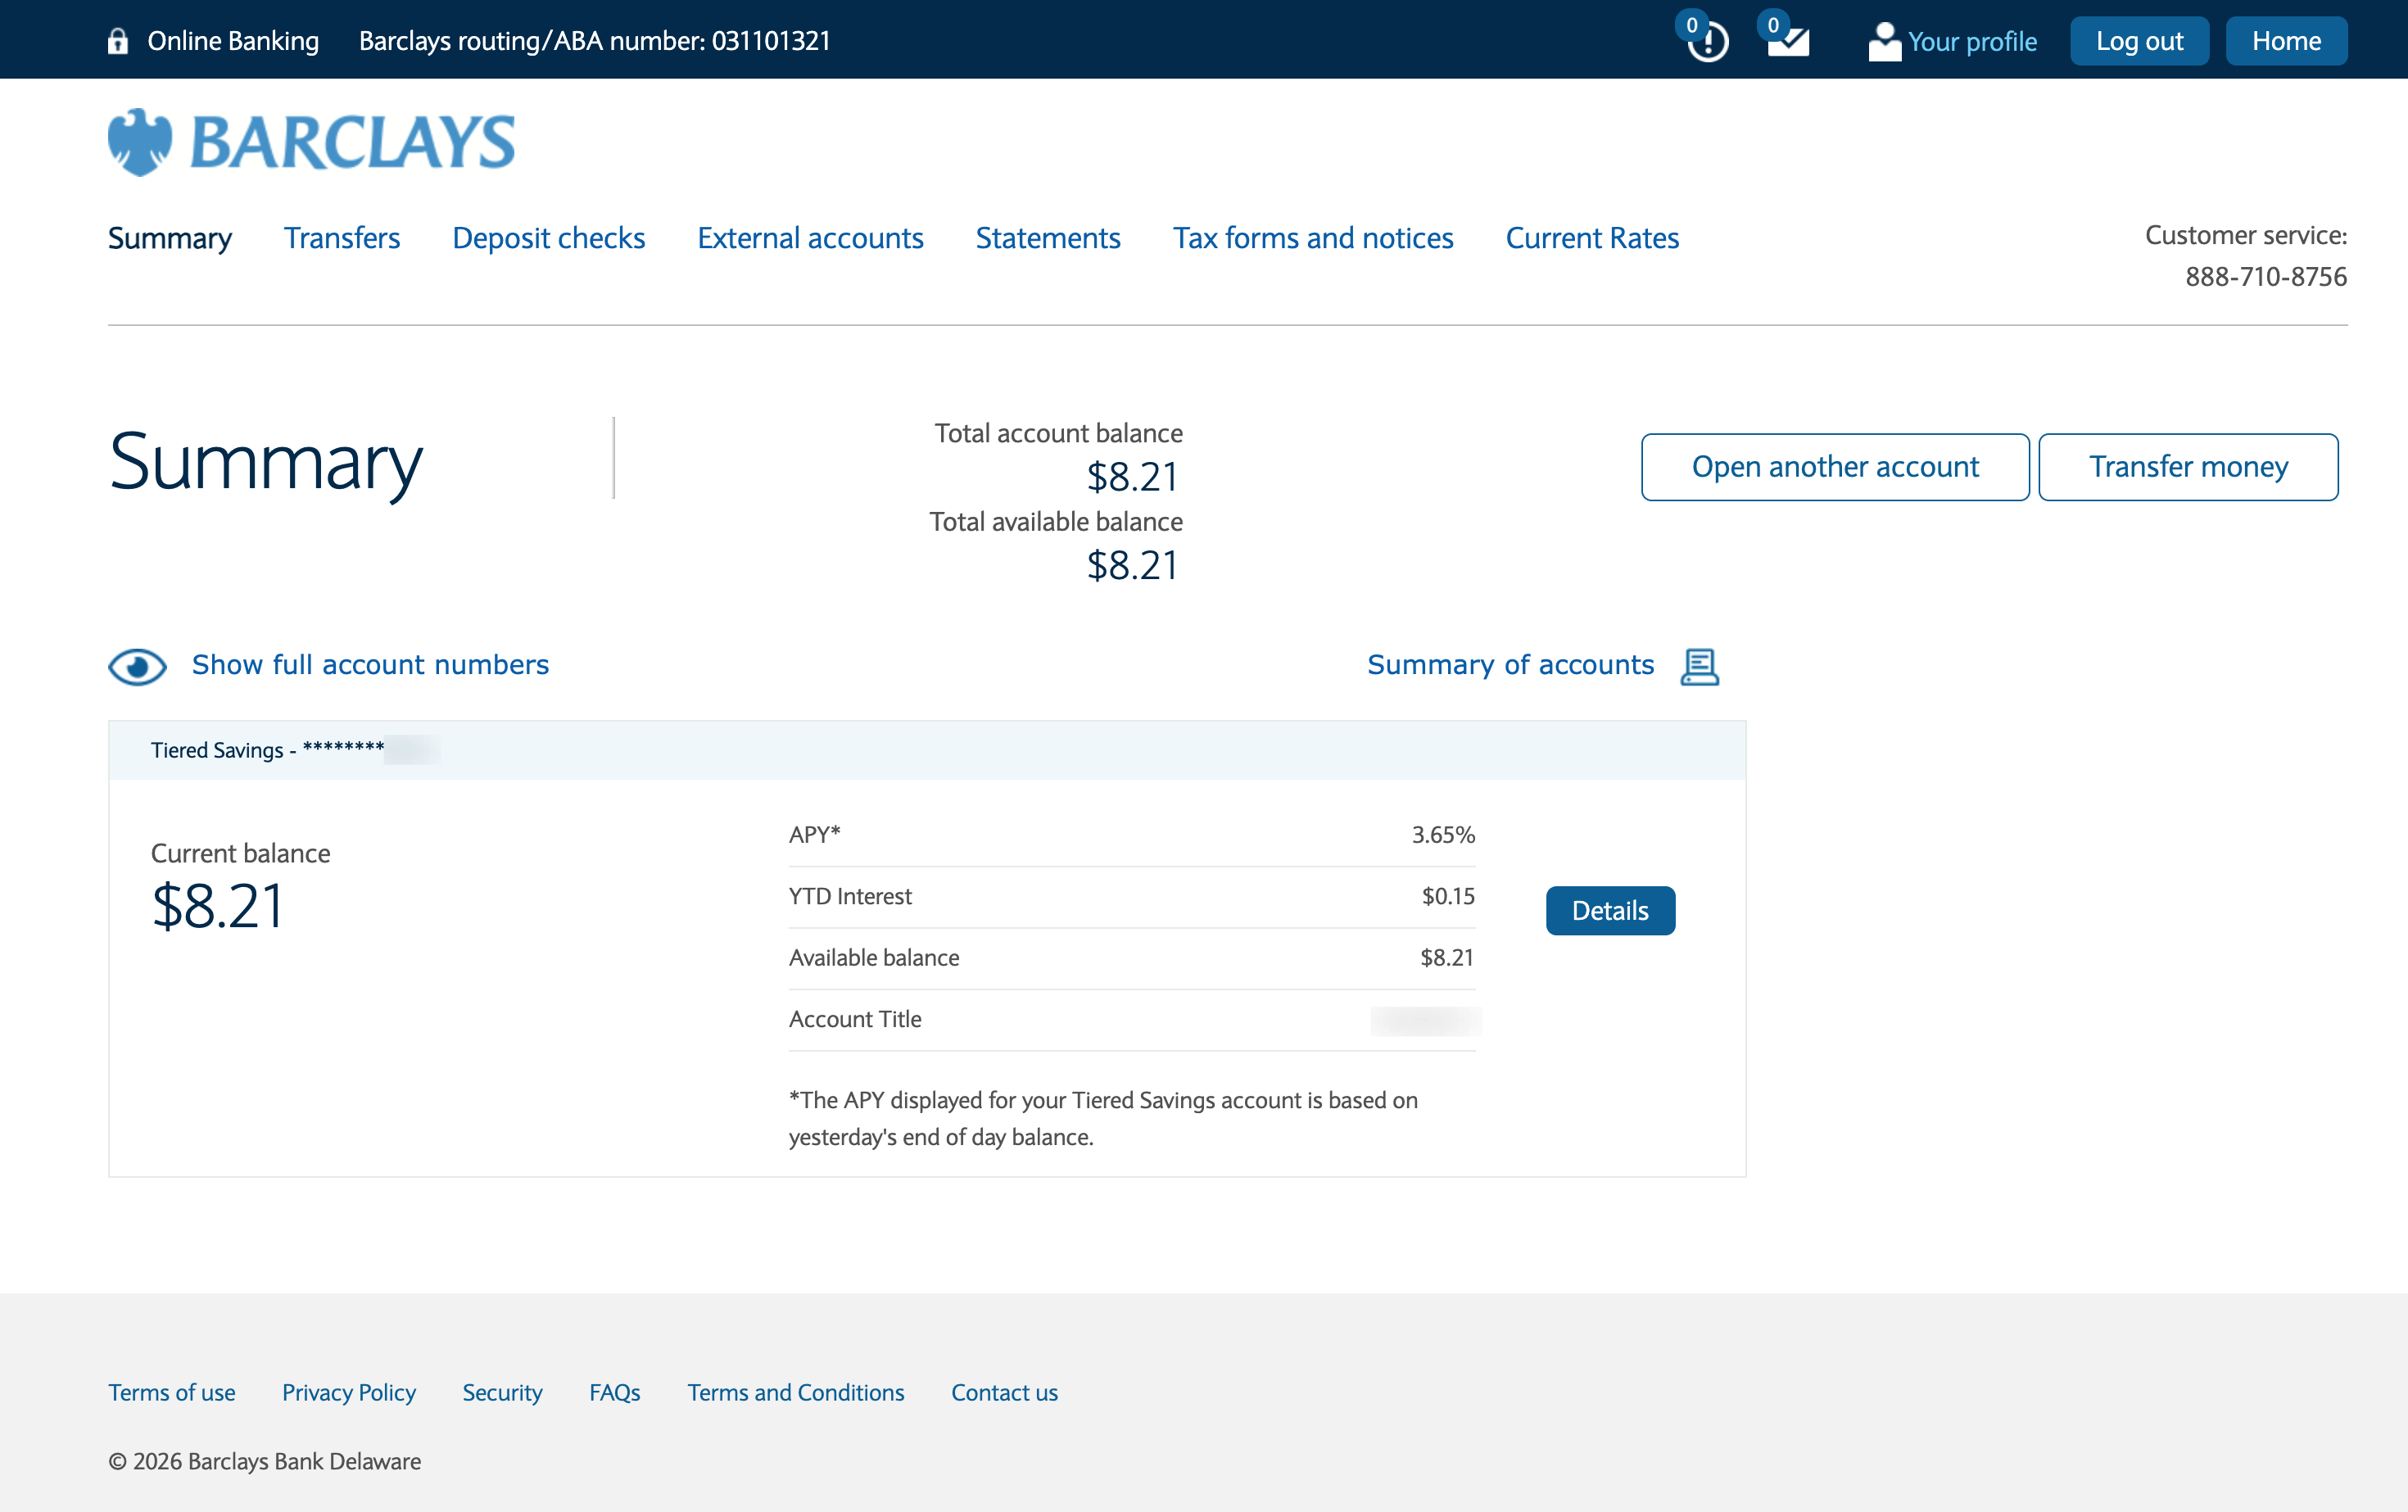Open the Summary tab
Image resolution: width=2408 pixels, height=1512 pixels.
170,238
